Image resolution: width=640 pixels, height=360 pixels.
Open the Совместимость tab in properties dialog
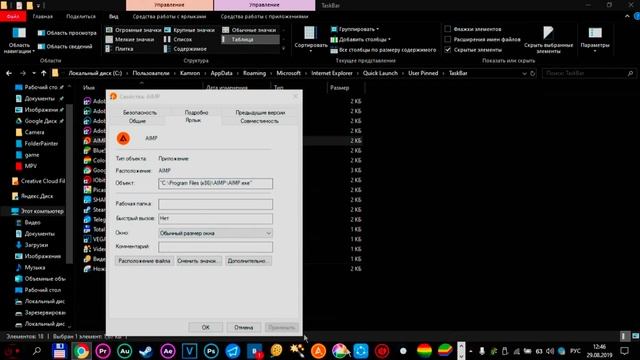click(259, 121)
